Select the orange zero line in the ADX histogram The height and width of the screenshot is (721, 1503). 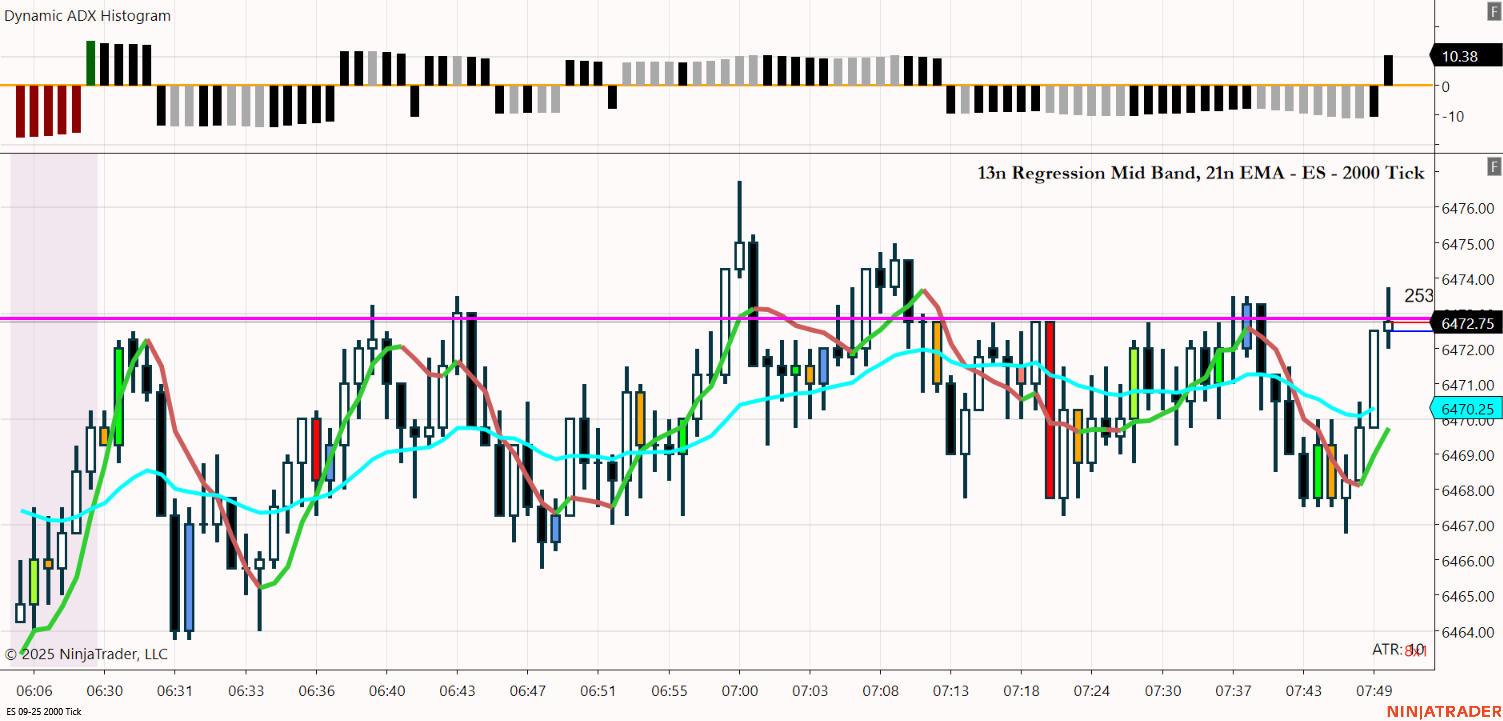tap(715, 85)
